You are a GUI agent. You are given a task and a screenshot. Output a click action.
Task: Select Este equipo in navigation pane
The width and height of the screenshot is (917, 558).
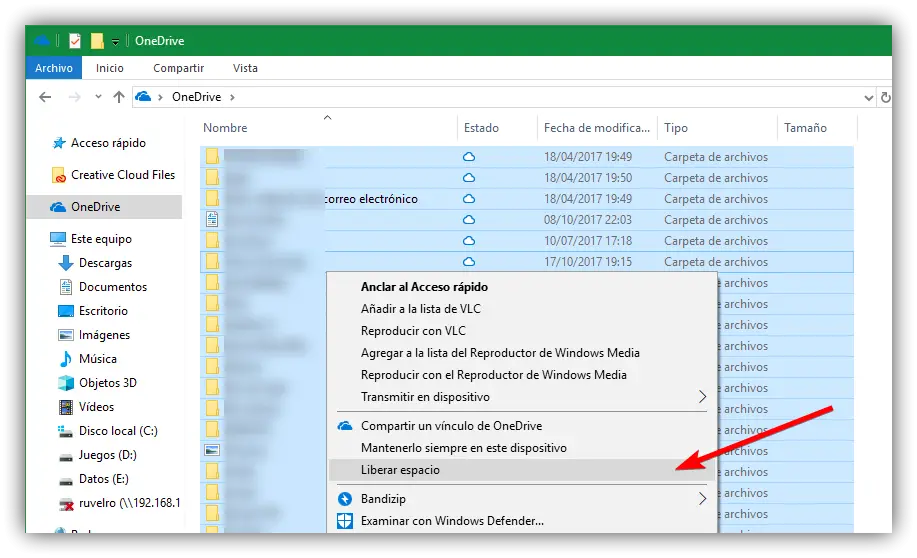tap(101, 239)
